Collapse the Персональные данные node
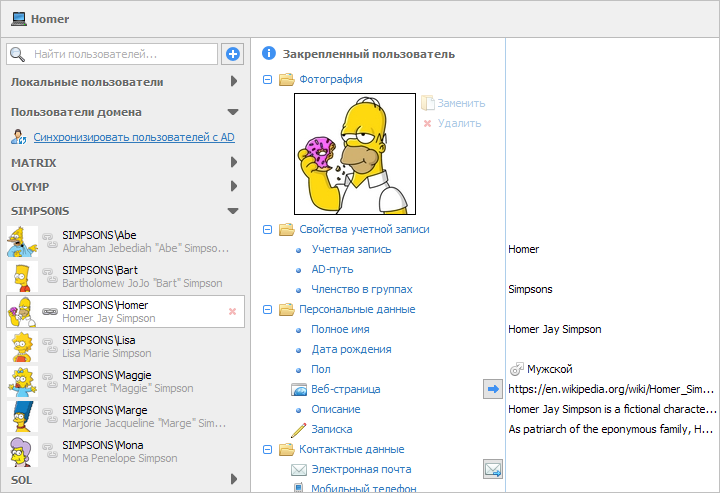The height and width of the screenshot is (493, 720). click(x=267, y=310)
